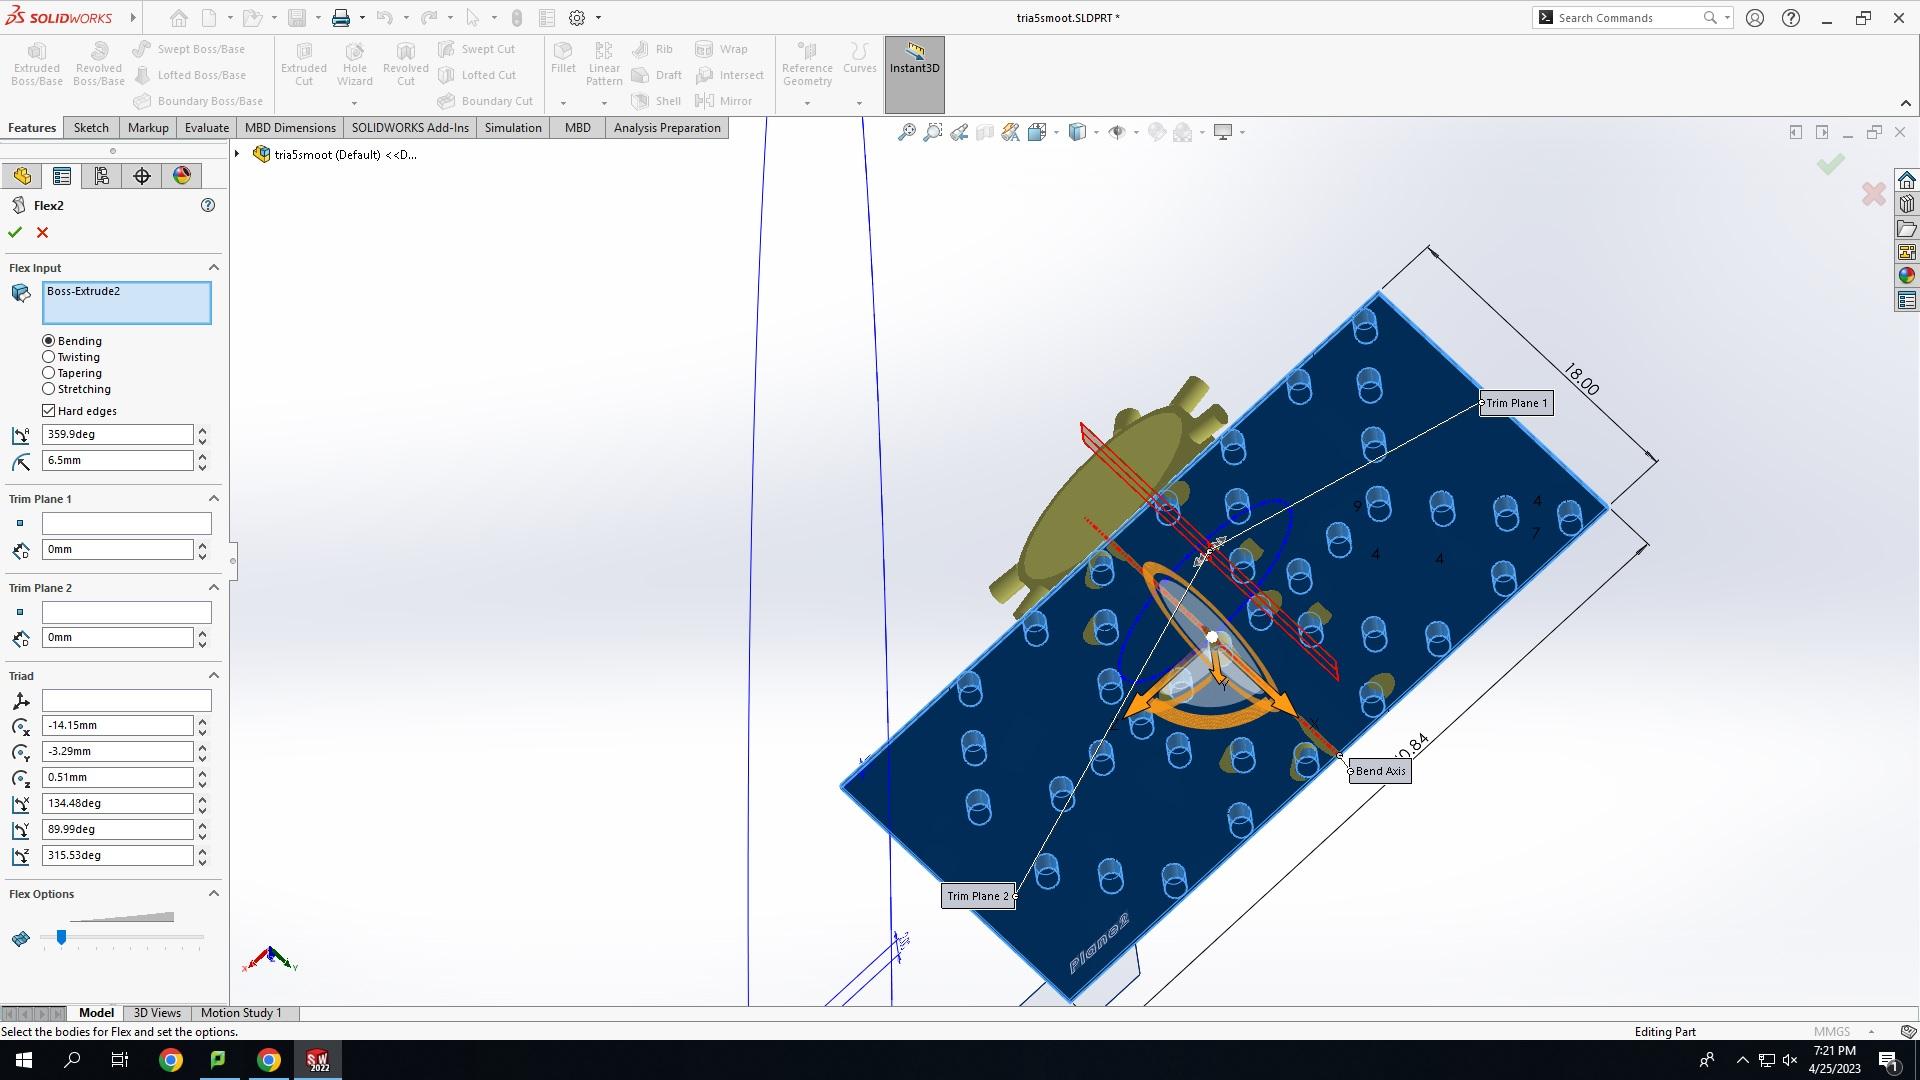The image size is (1920, 1080).
Task: Click Zoom to Fit magnifier icon
Action: (907, 132)
